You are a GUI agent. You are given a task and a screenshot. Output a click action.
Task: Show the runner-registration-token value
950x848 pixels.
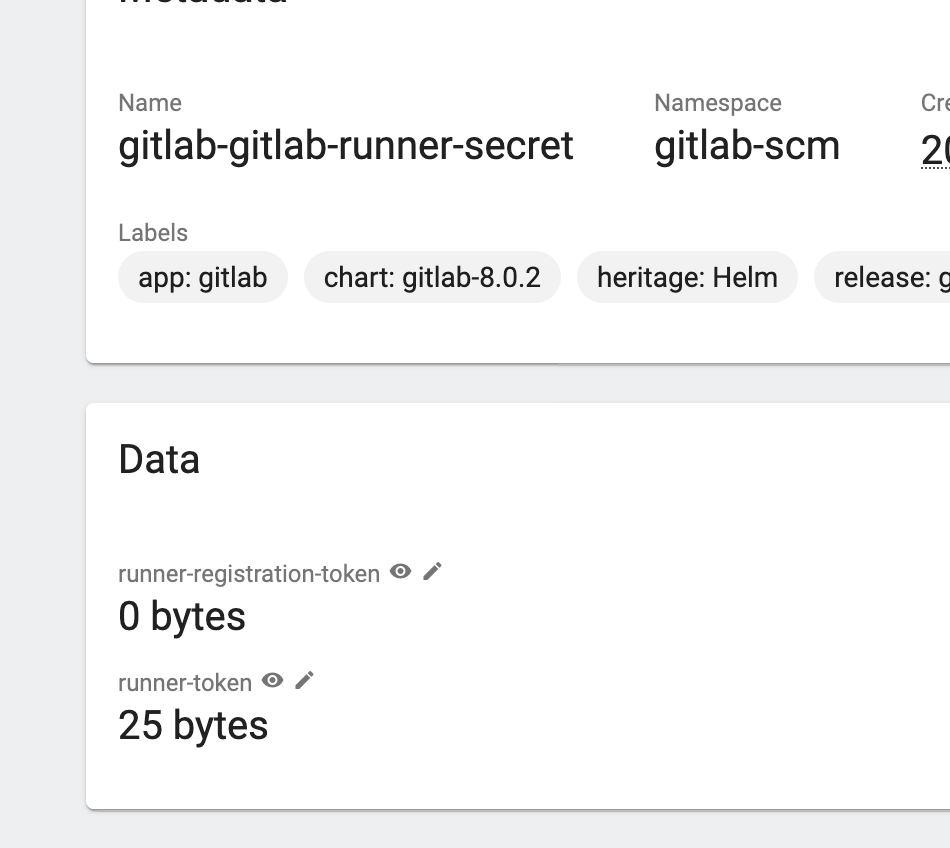coord(401,572)
